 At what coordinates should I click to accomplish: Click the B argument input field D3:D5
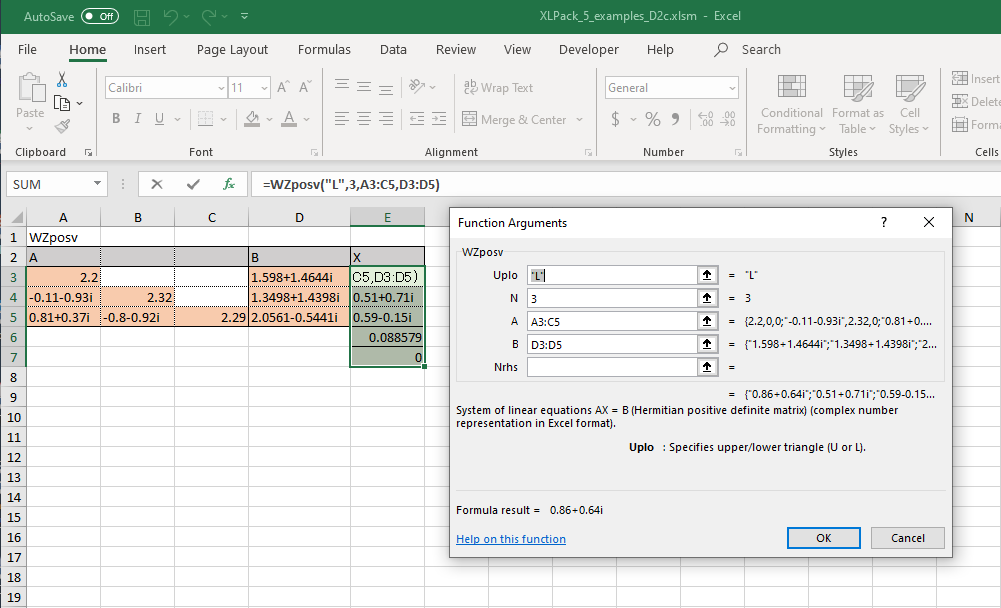(612, 344)
